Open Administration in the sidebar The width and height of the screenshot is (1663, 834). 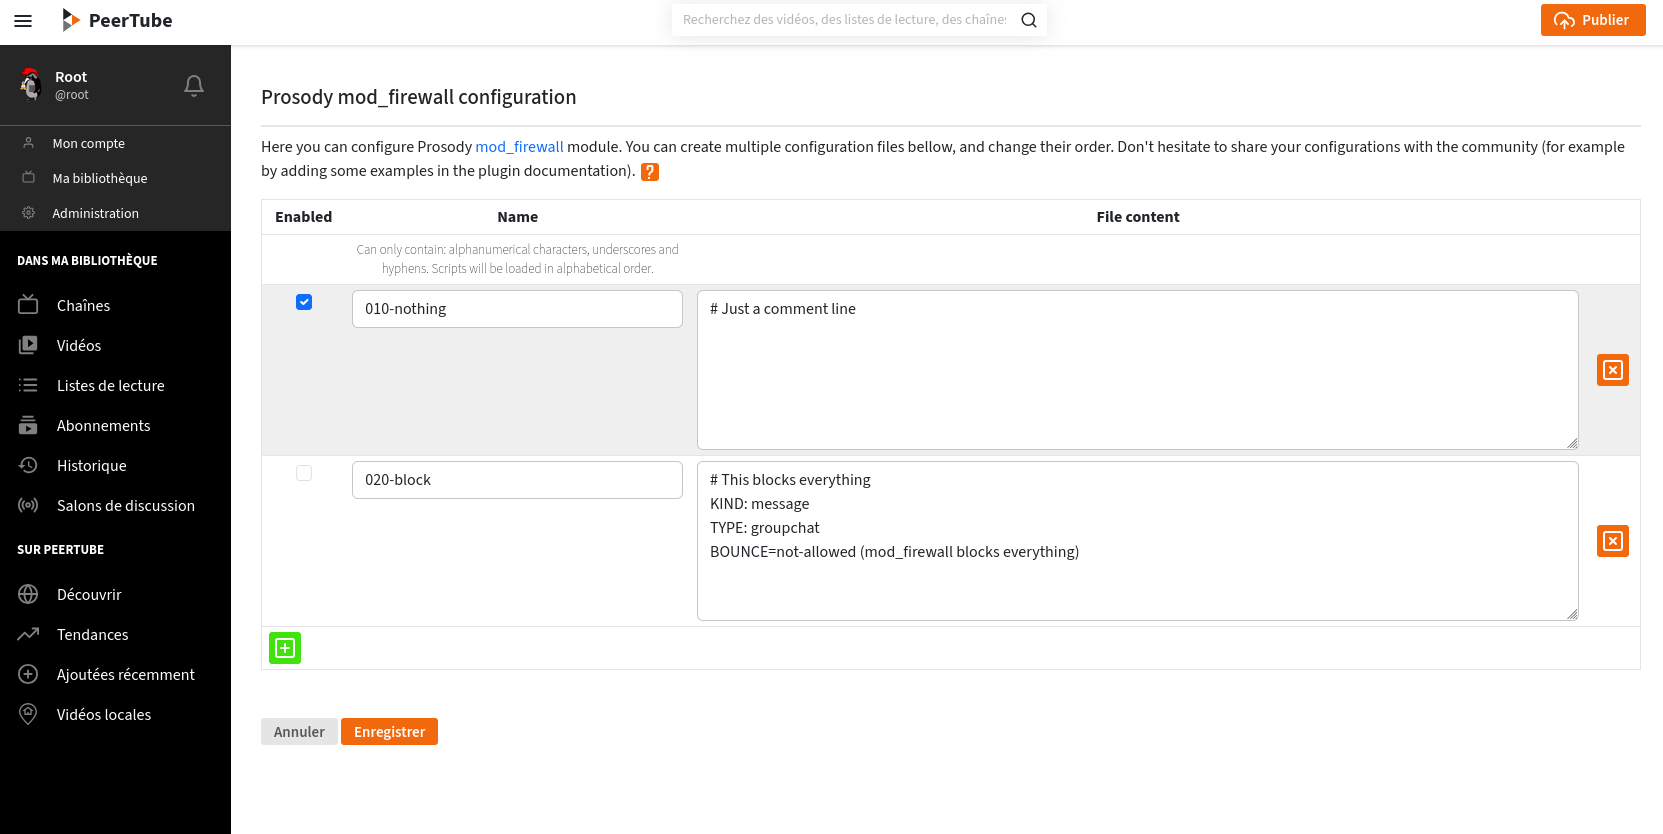(95, 213)
